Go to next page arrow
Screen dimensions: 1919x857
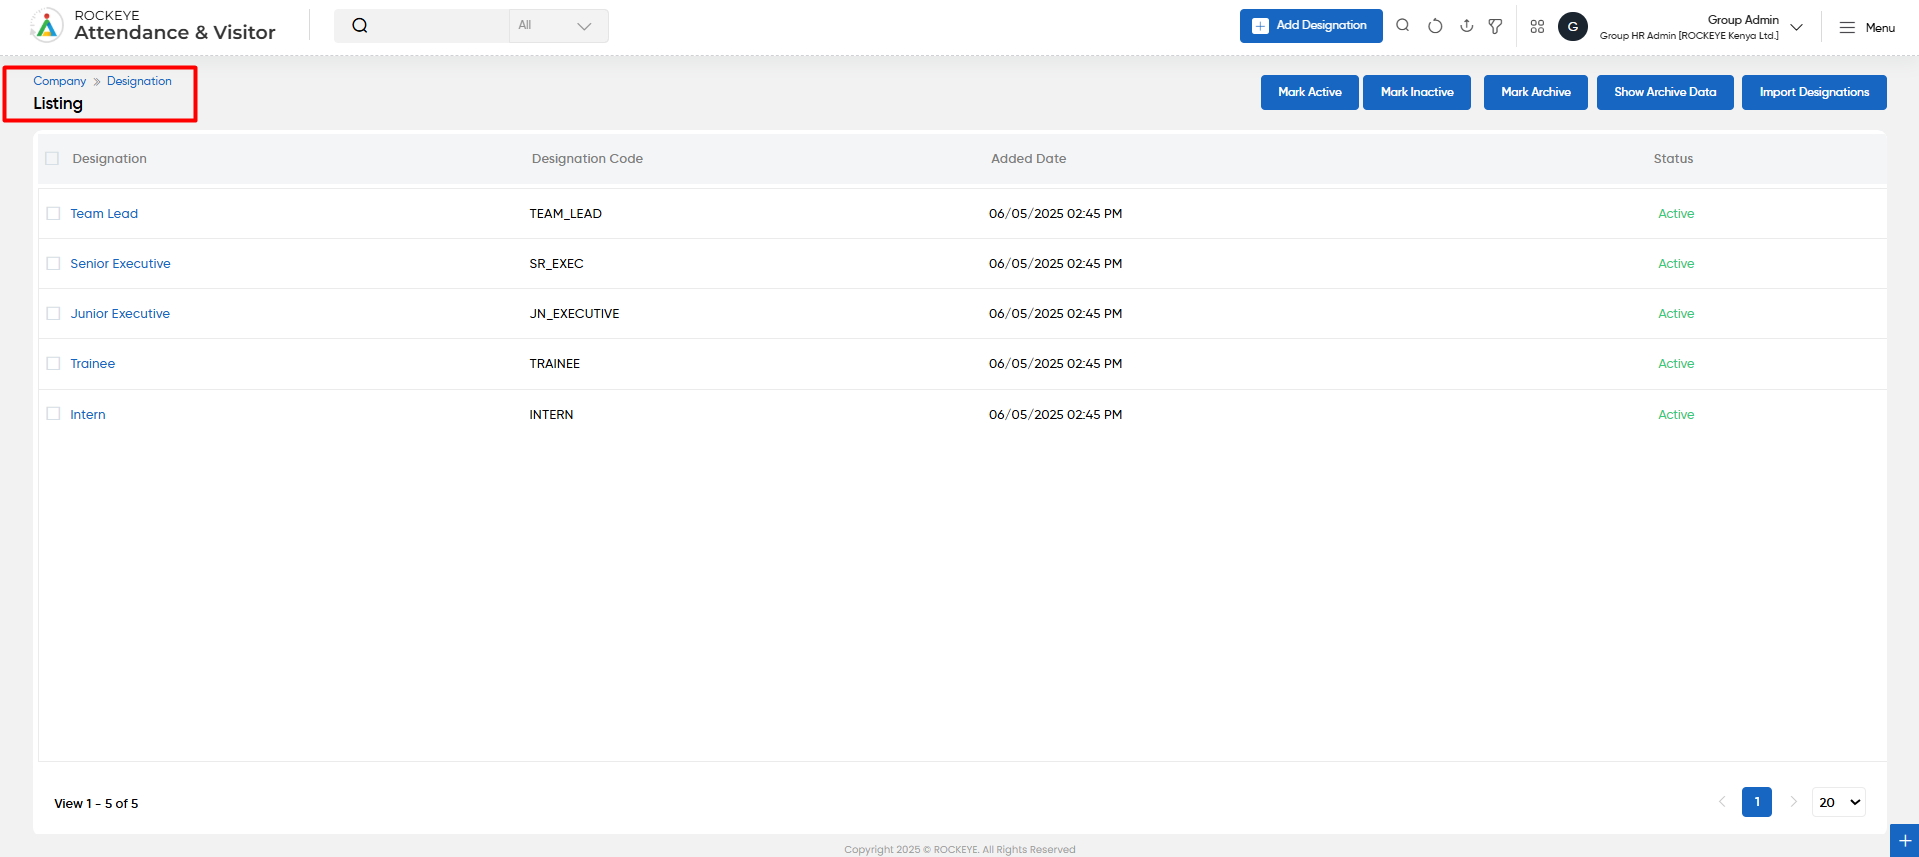(x=1793, y=802)
